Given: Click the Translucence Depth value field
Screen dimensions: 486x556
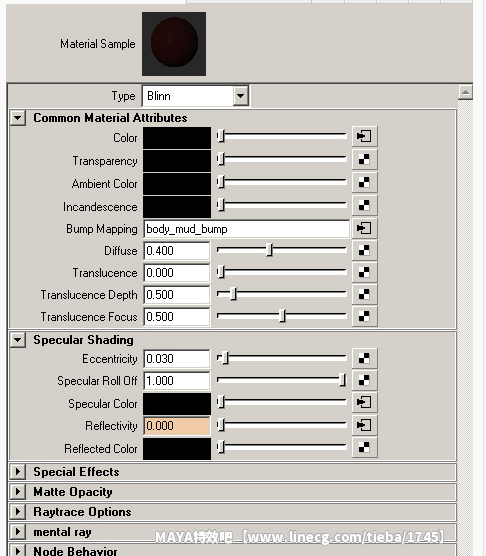Looking at the screenshot, I should pos(177,295).
